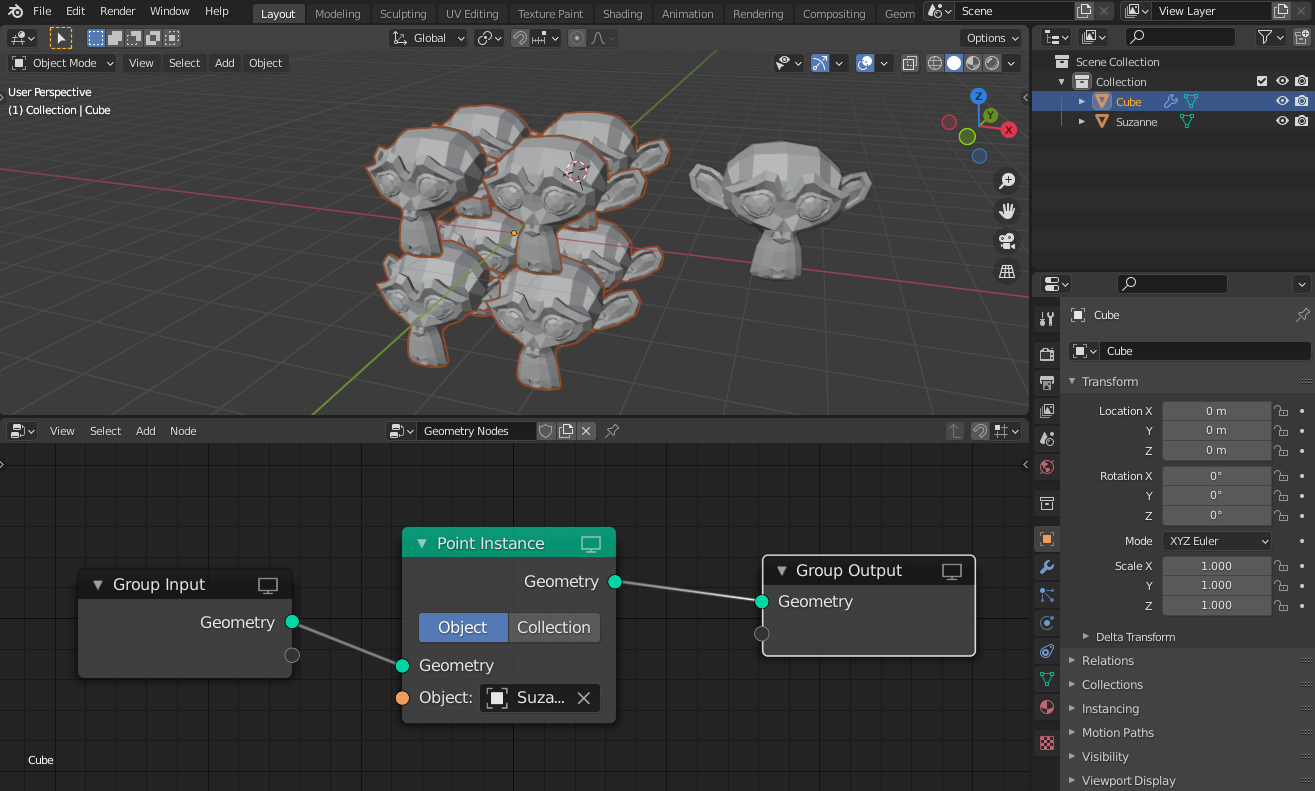
Task: Switch to wireframe viewport shading
Action: [x=935, y=63]
